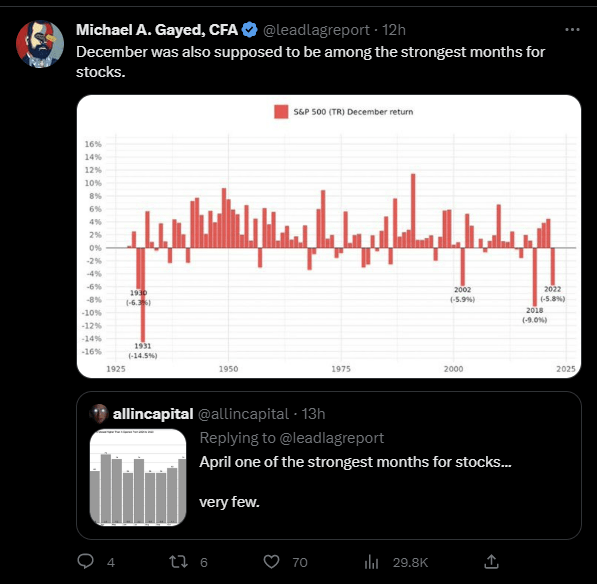
Task: Open the reply comment icon
Action: click(x=85, y=562)
